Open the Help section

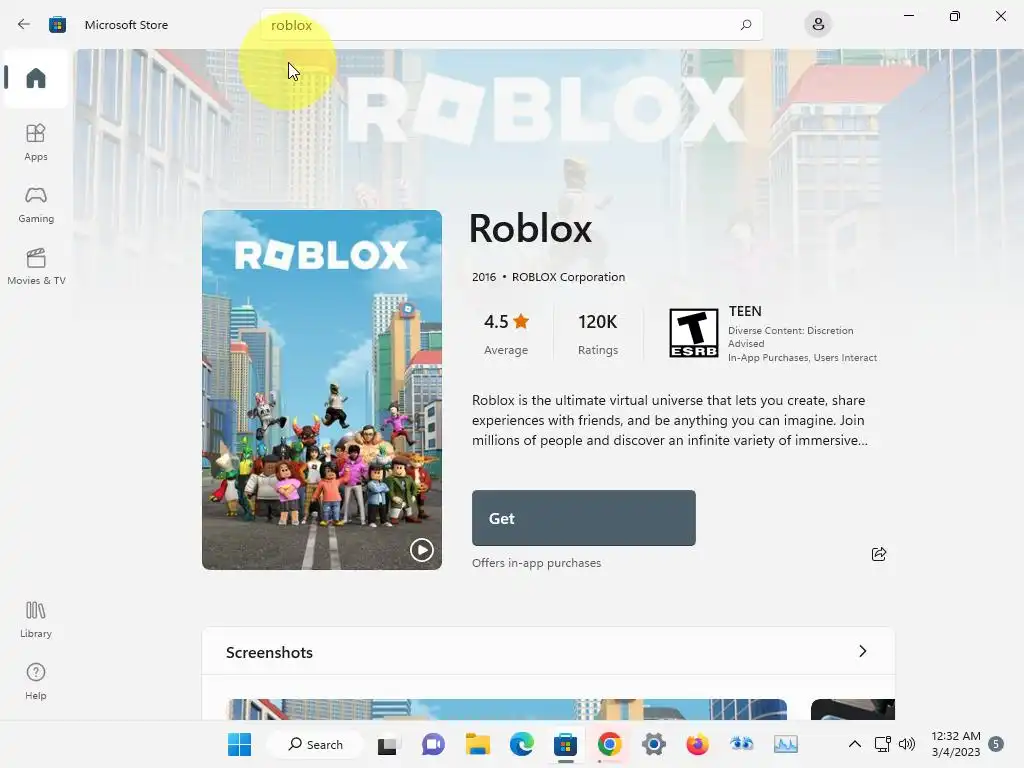pyautogui.click(x=36, y=681)
